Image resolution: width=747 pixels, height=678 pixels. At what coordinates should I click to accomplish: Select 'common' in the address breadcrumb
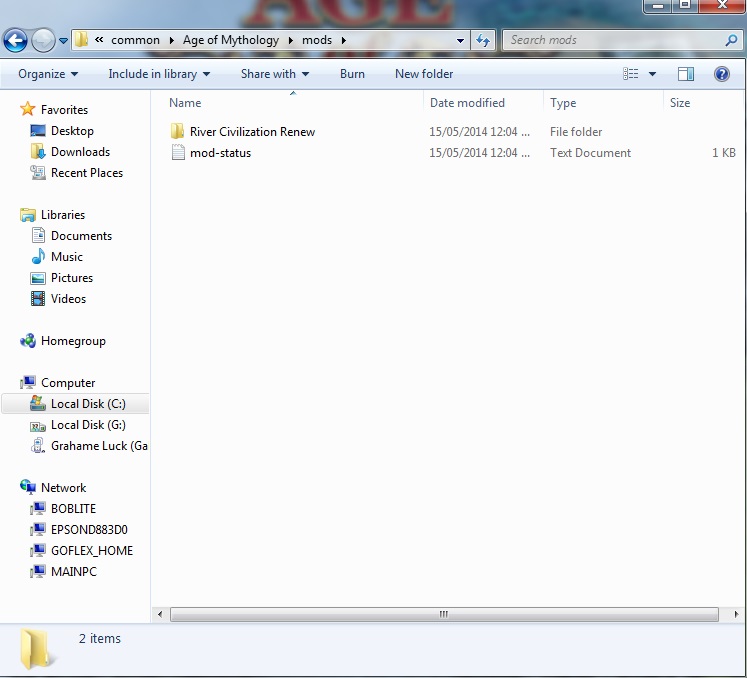[x=135, y=40]
